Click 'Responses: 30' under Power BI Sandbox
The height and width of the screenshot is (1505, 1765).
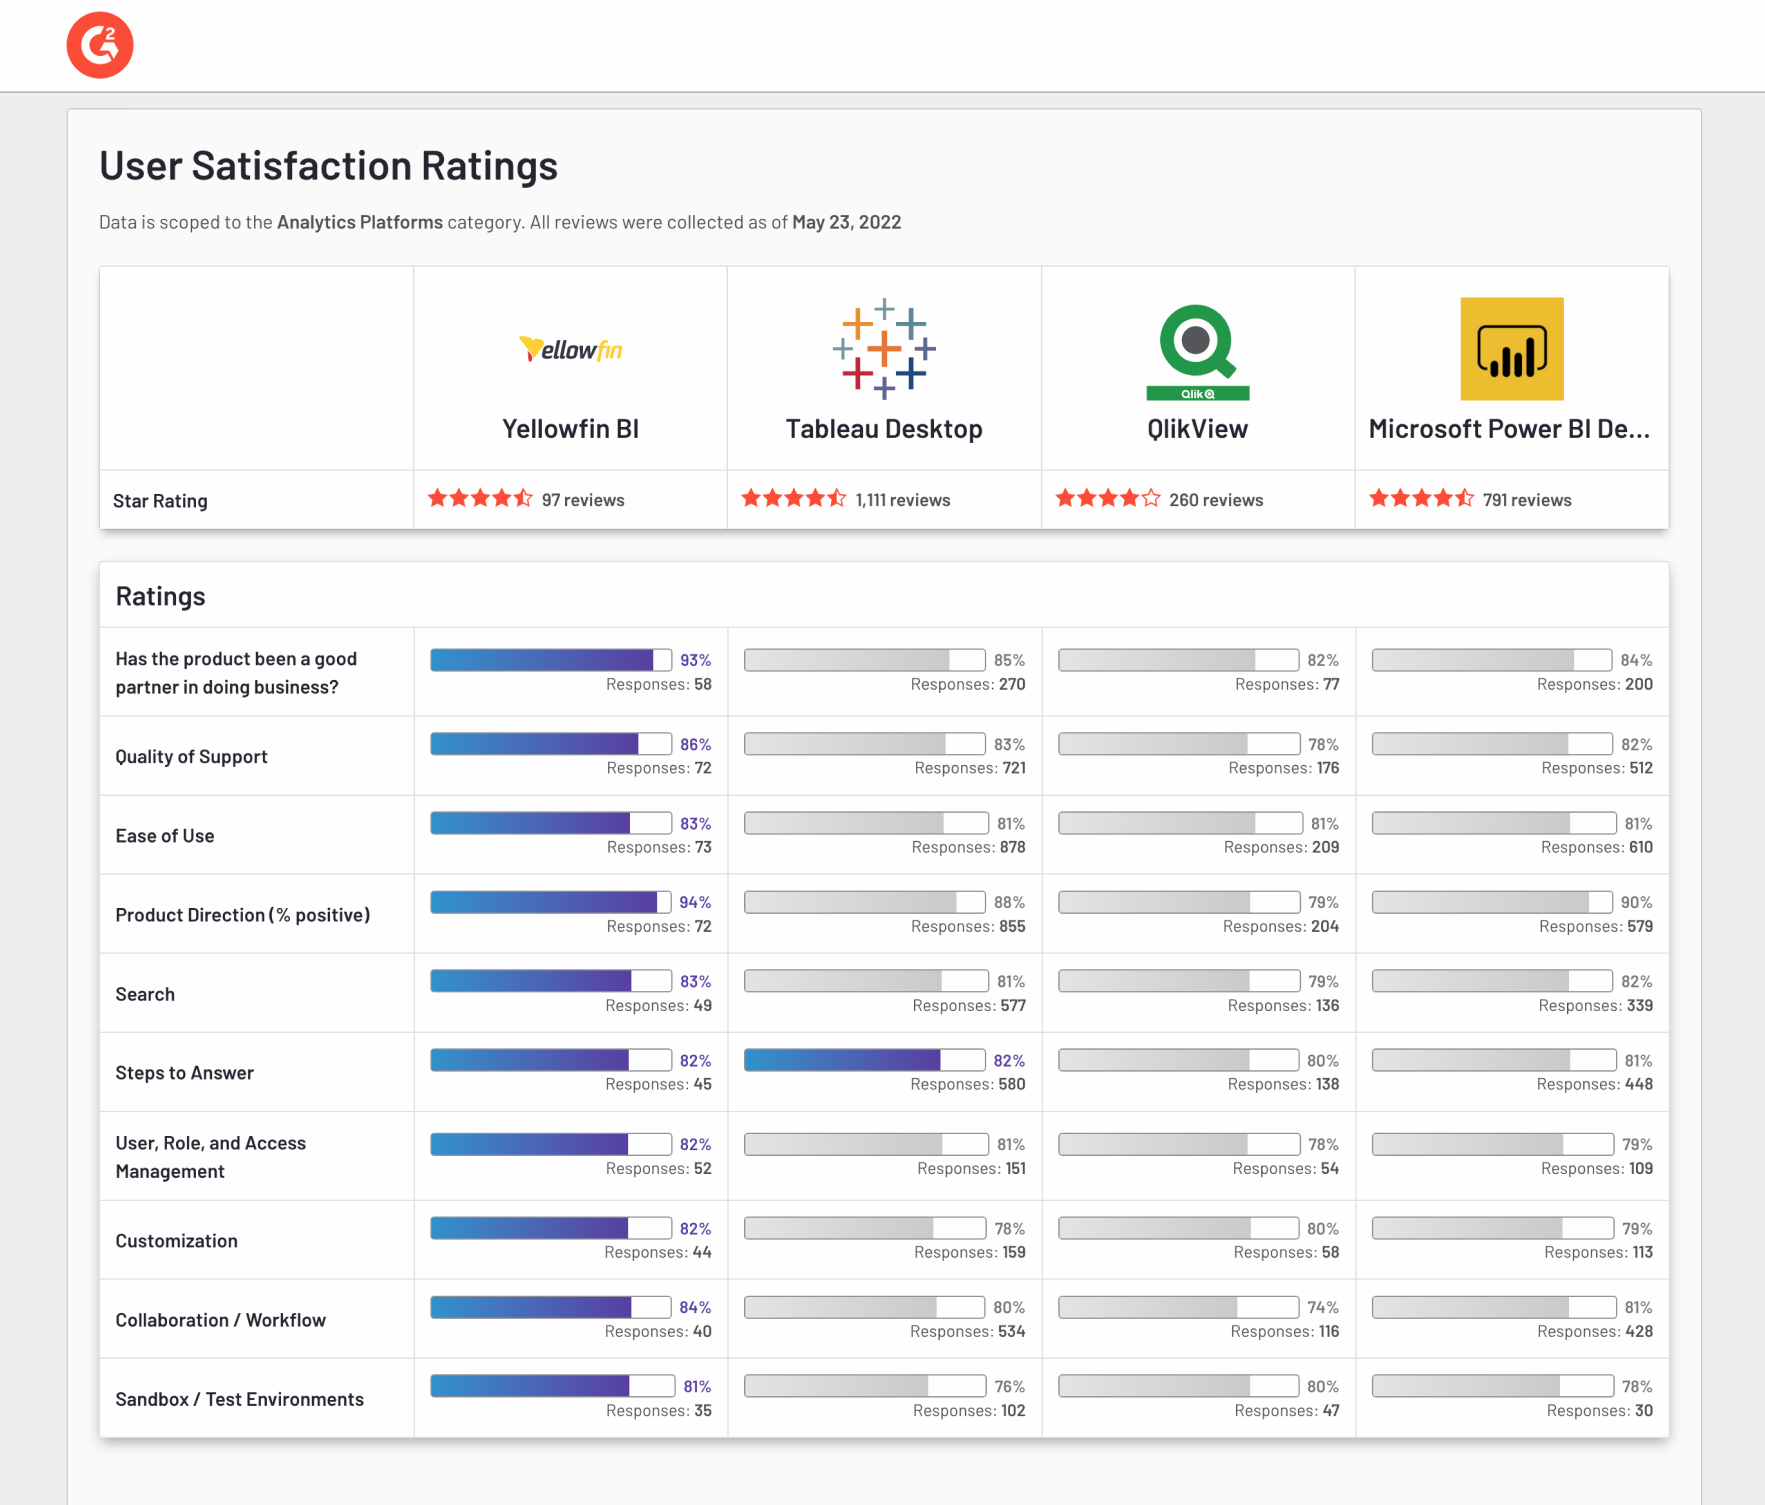pyautogui.click(x=1600, y=1410)
